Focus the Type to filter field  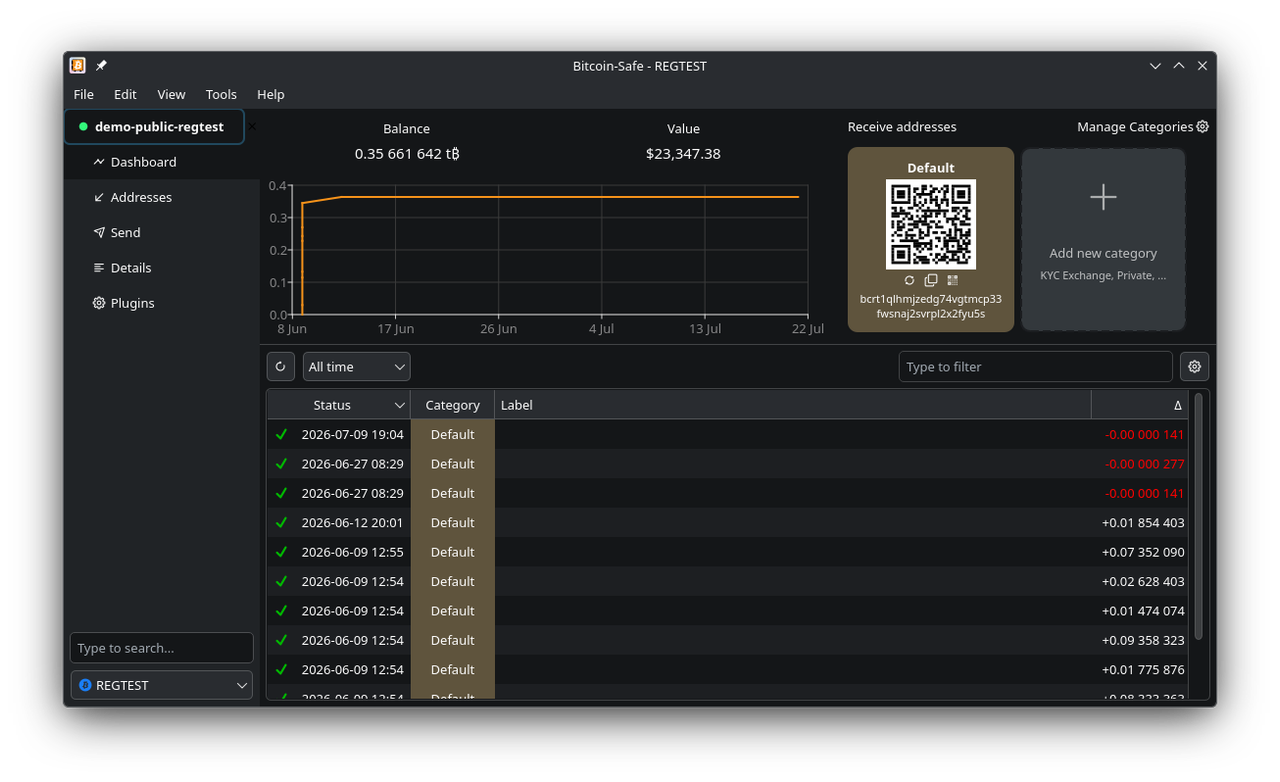[1036, 367]
